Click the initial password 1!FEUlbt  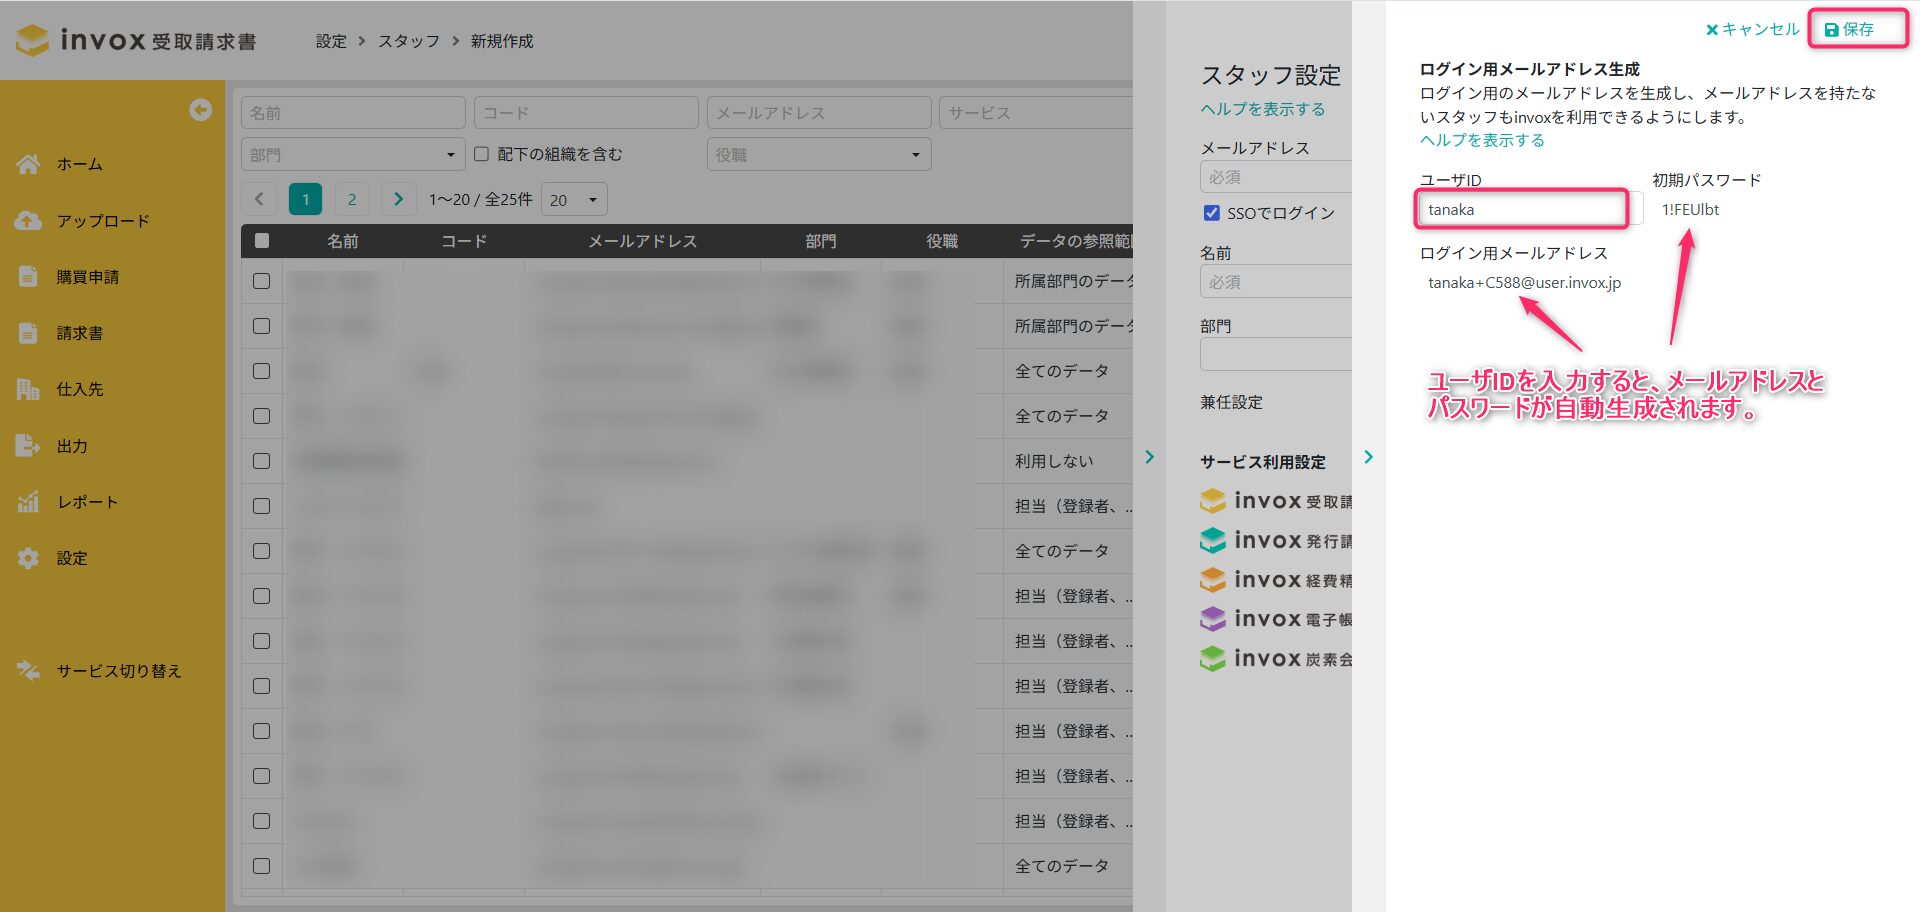point(1690,209)
